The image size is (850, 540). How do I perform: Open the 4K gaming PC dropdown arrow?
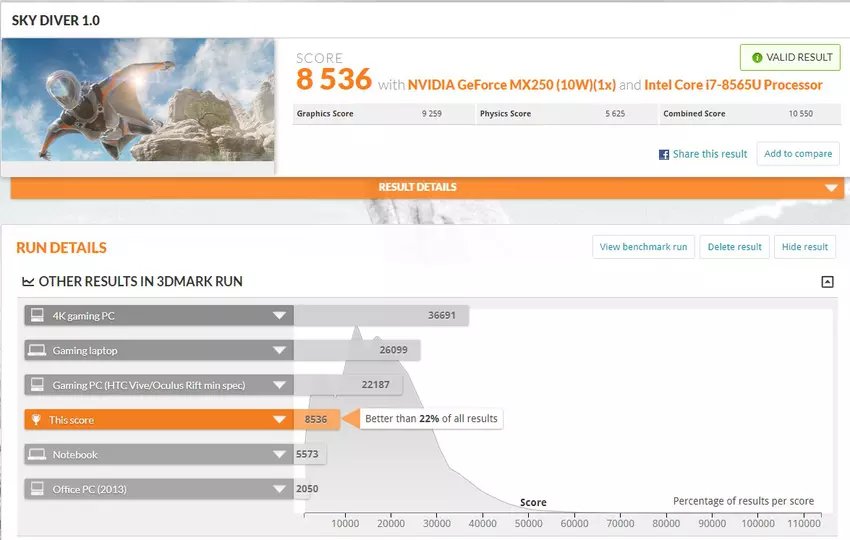(280, 316)
